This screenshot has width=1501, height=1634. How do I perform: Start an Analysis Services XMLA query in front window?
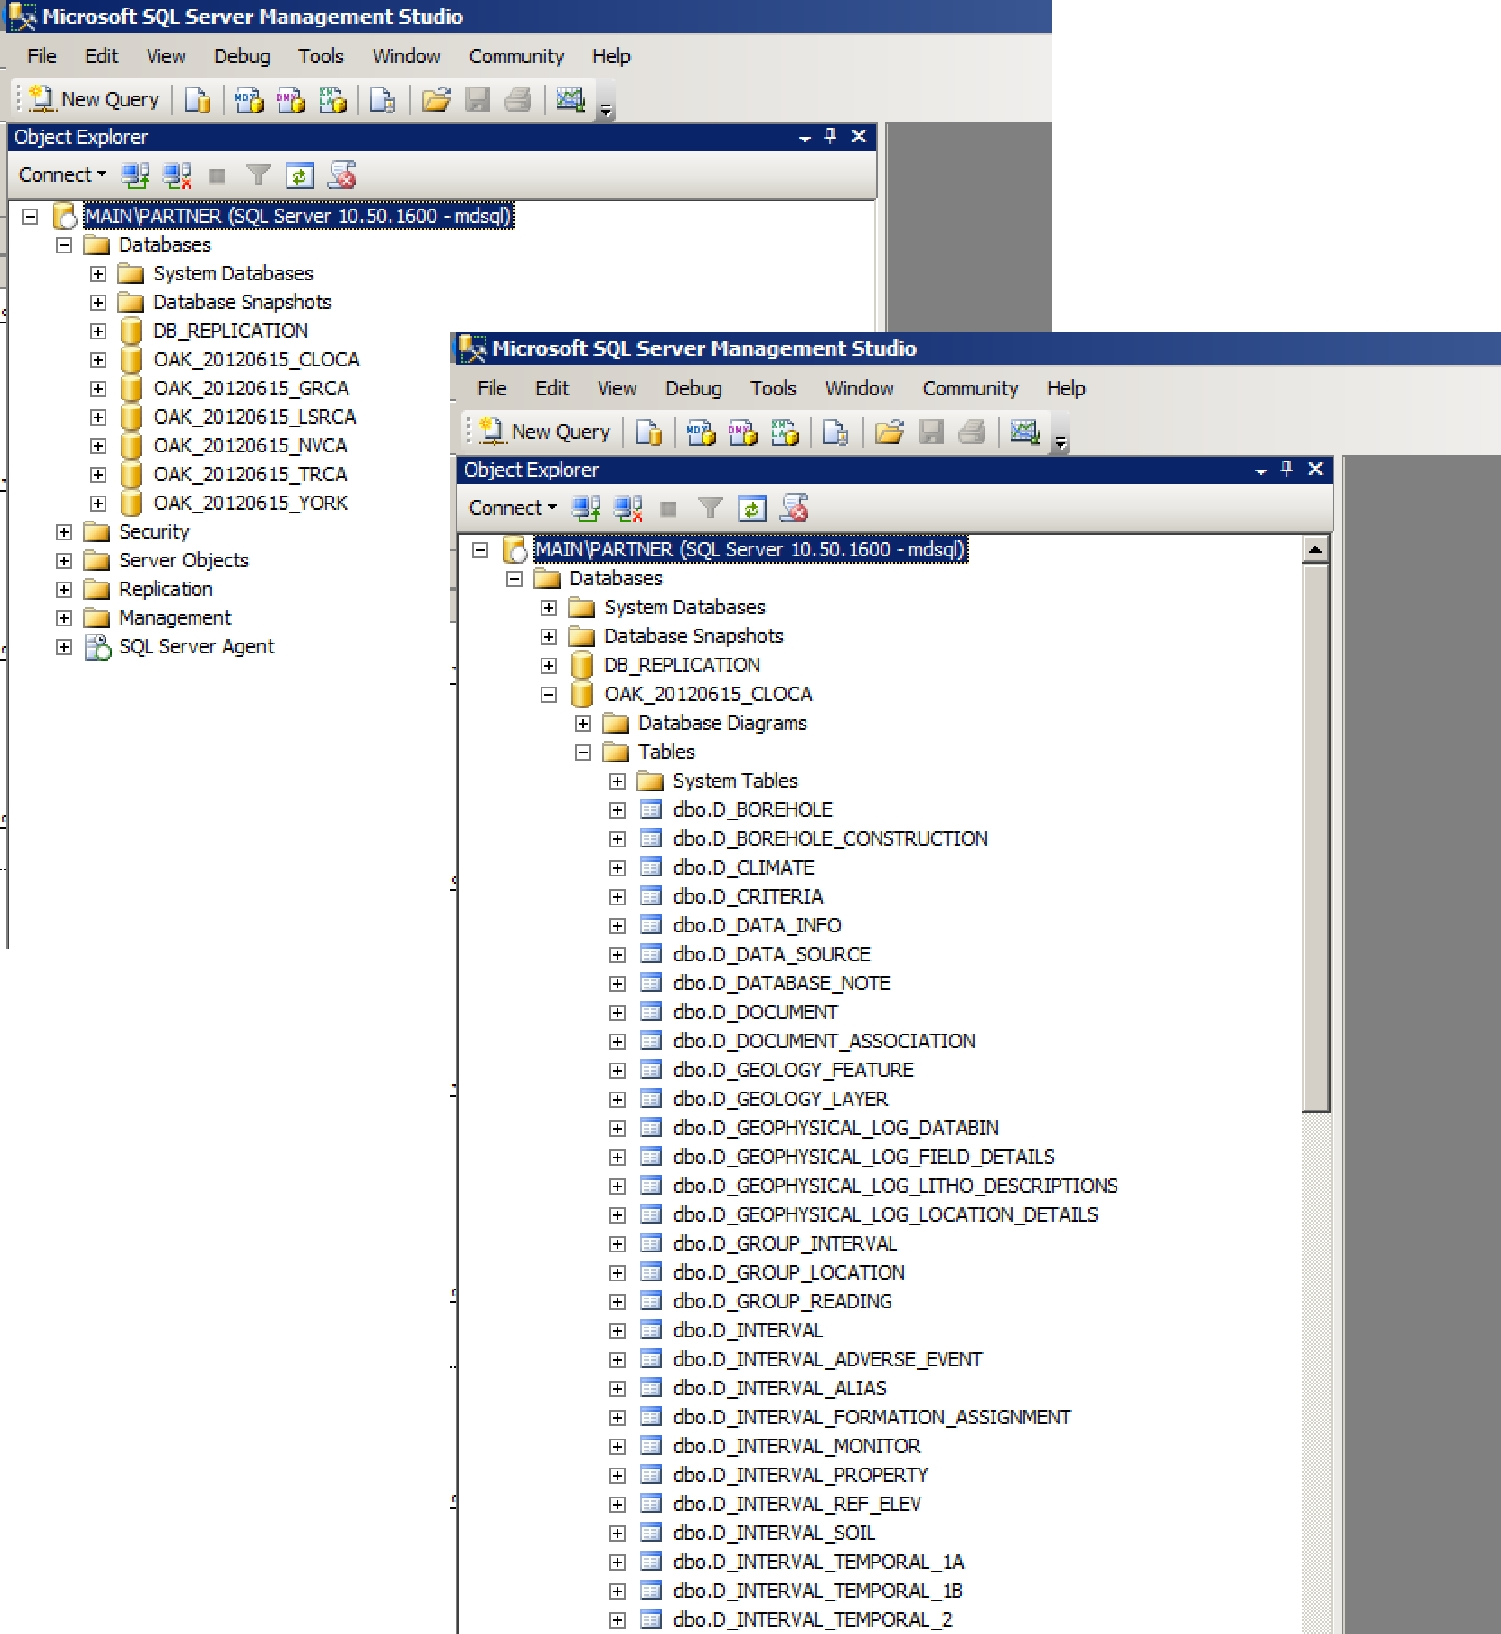point(785,431)
